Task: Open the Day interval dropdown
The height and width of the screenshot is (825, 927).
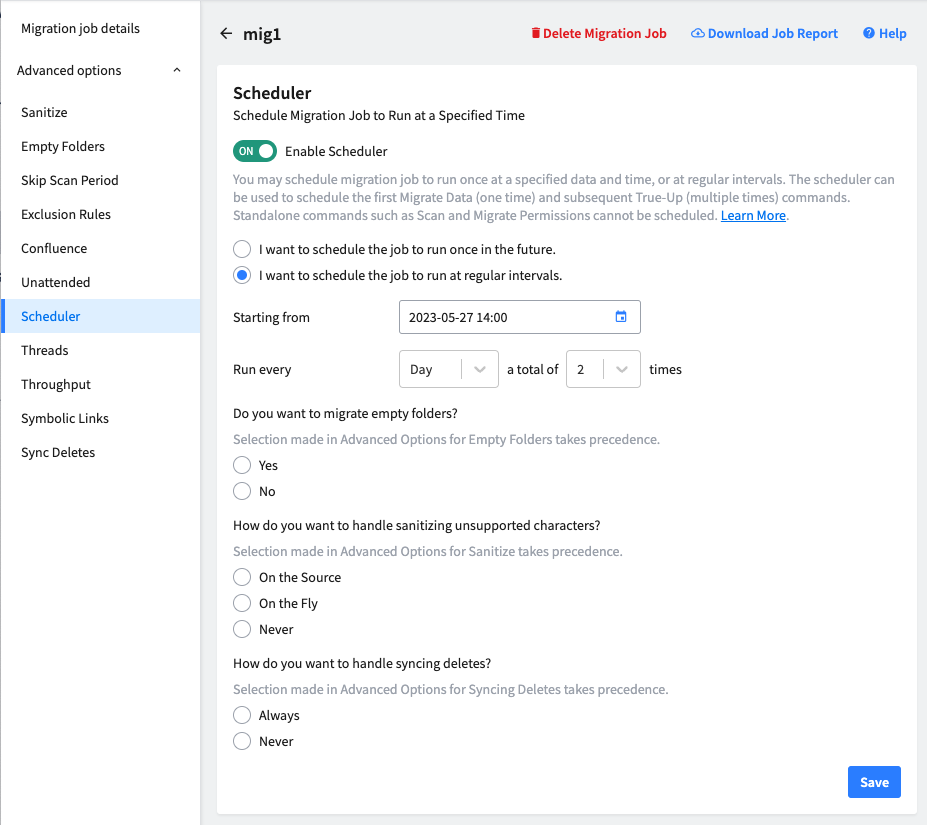Action: [x=448, y=369]
